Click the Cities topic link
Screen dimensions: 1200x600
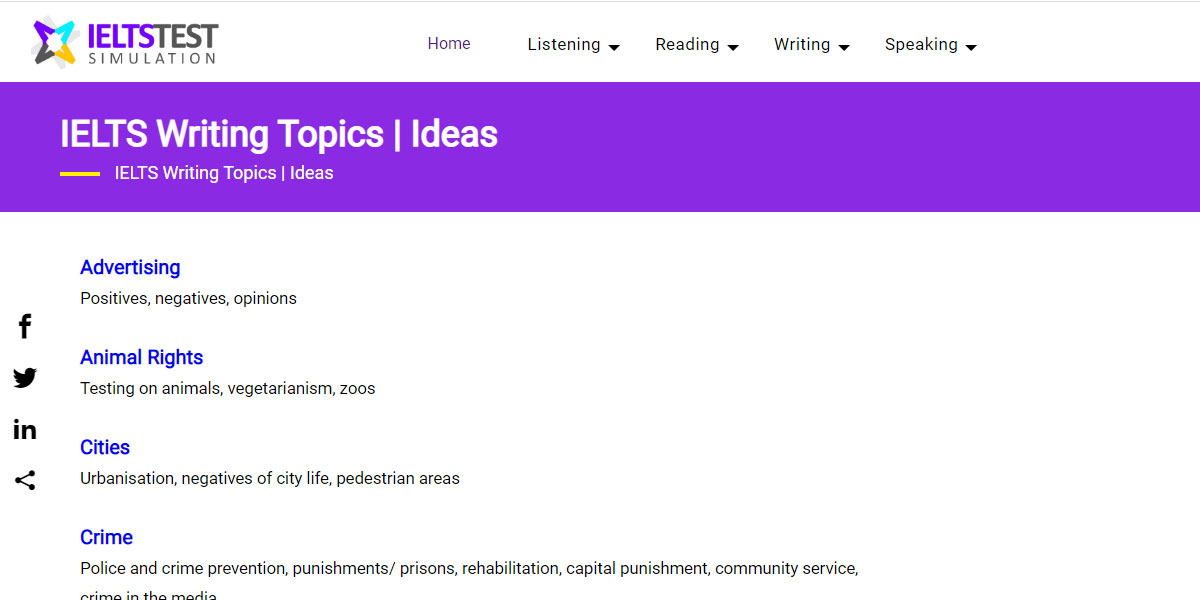104,447
